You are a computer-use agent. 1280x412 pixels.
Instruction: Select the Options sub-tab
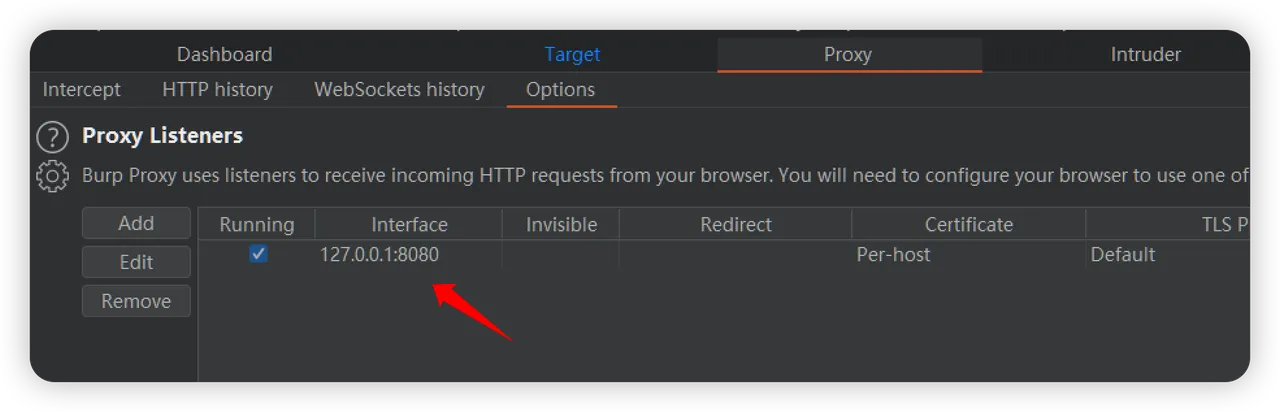(x=560, y=89)
